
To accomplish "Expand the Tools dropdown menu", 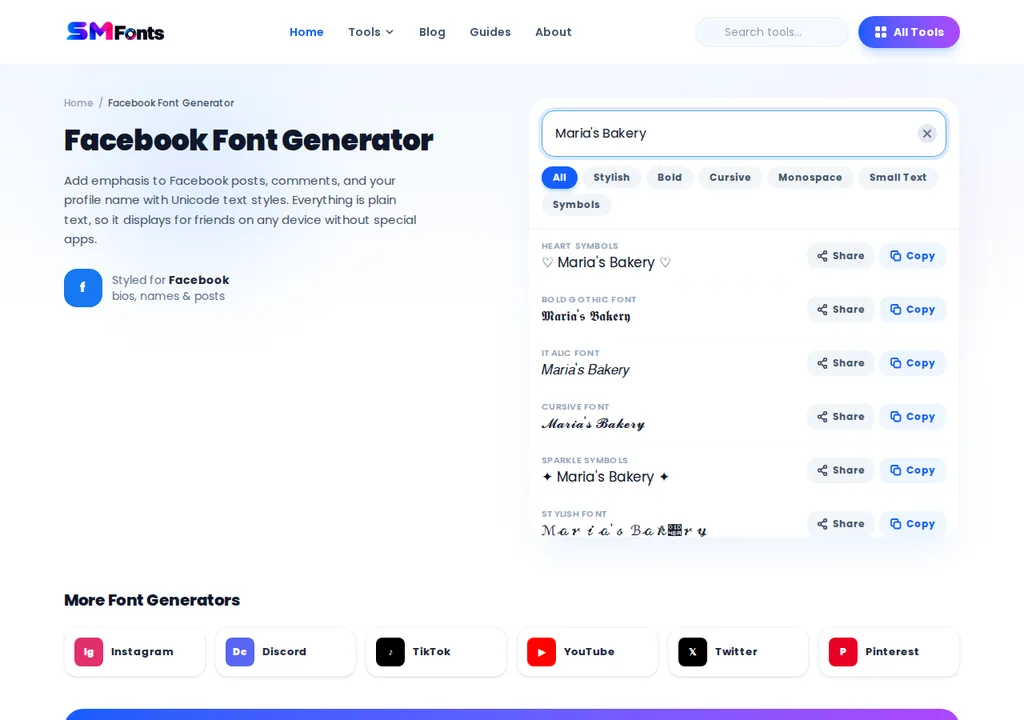I will (x=370, y=32).
